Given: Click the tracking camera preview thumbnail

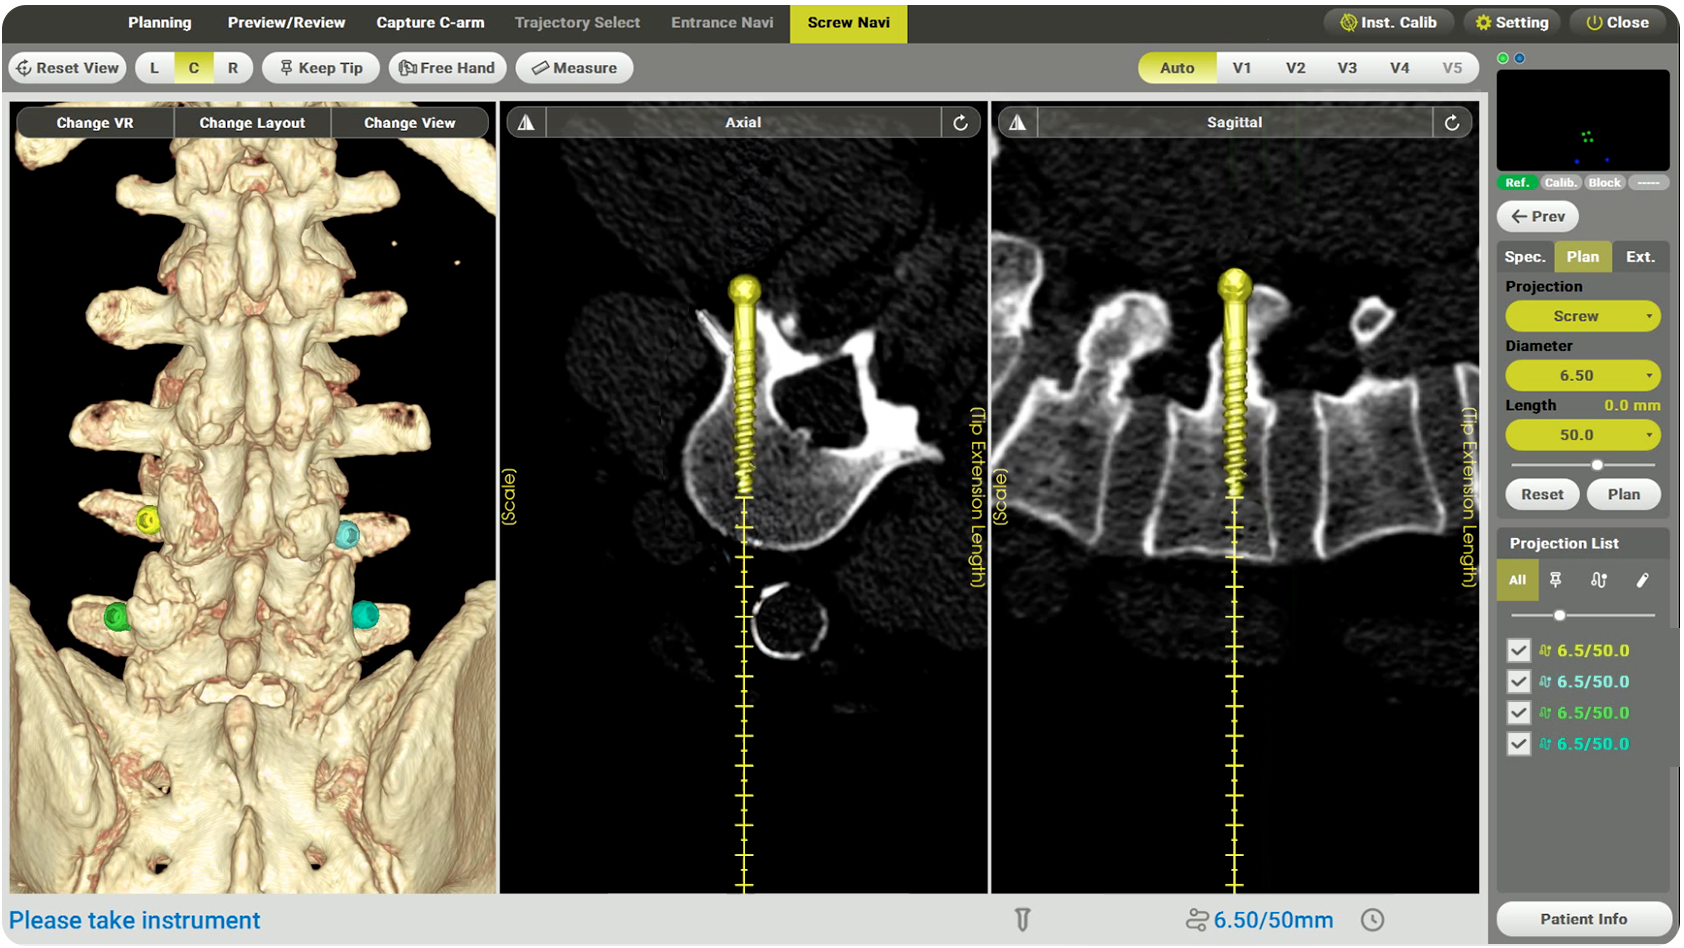Looking at the screenshot, I should 1583,120.
